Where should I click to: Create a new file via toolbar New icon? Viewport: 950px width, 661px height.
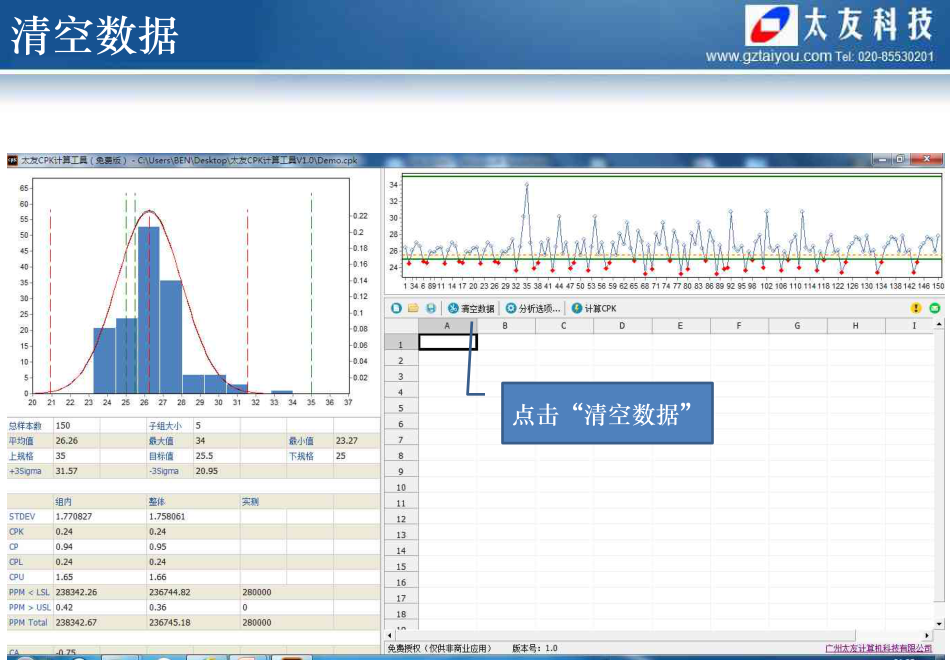(x=396, y=308)
